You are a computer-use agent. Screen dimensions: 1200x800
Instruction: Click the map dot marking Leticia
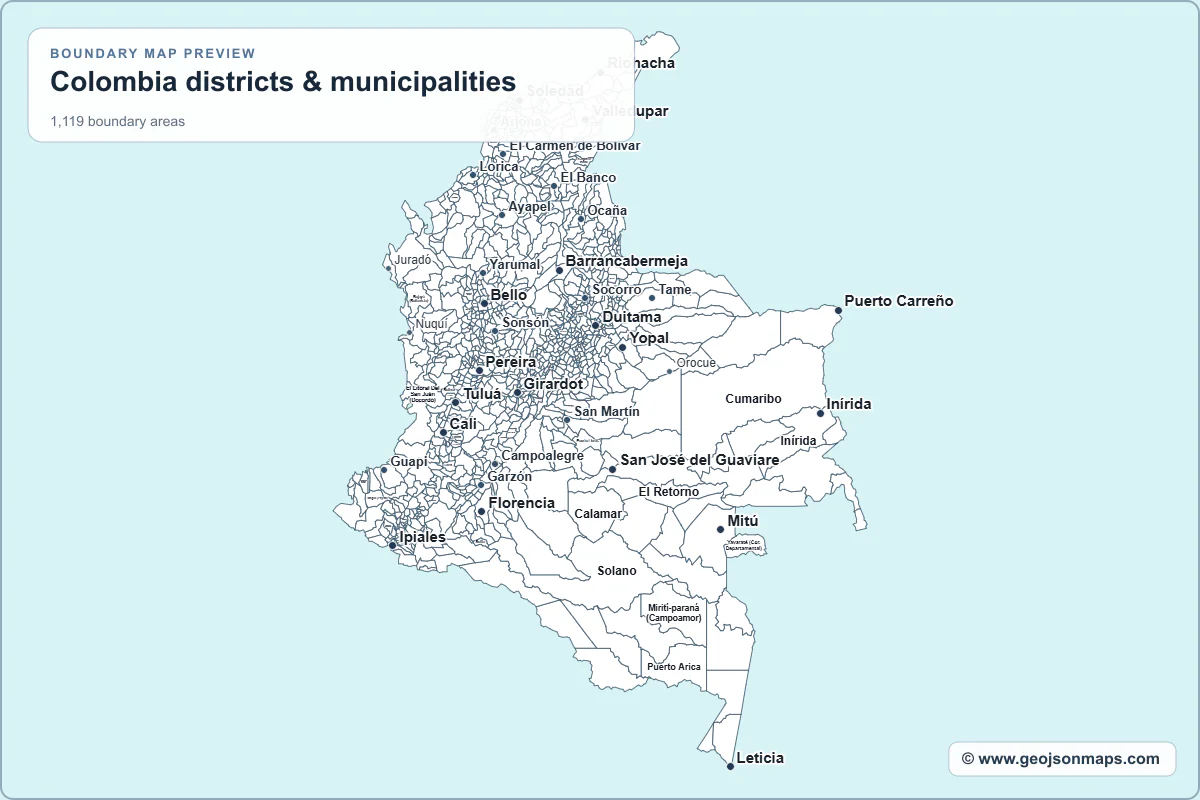point(730,766)
